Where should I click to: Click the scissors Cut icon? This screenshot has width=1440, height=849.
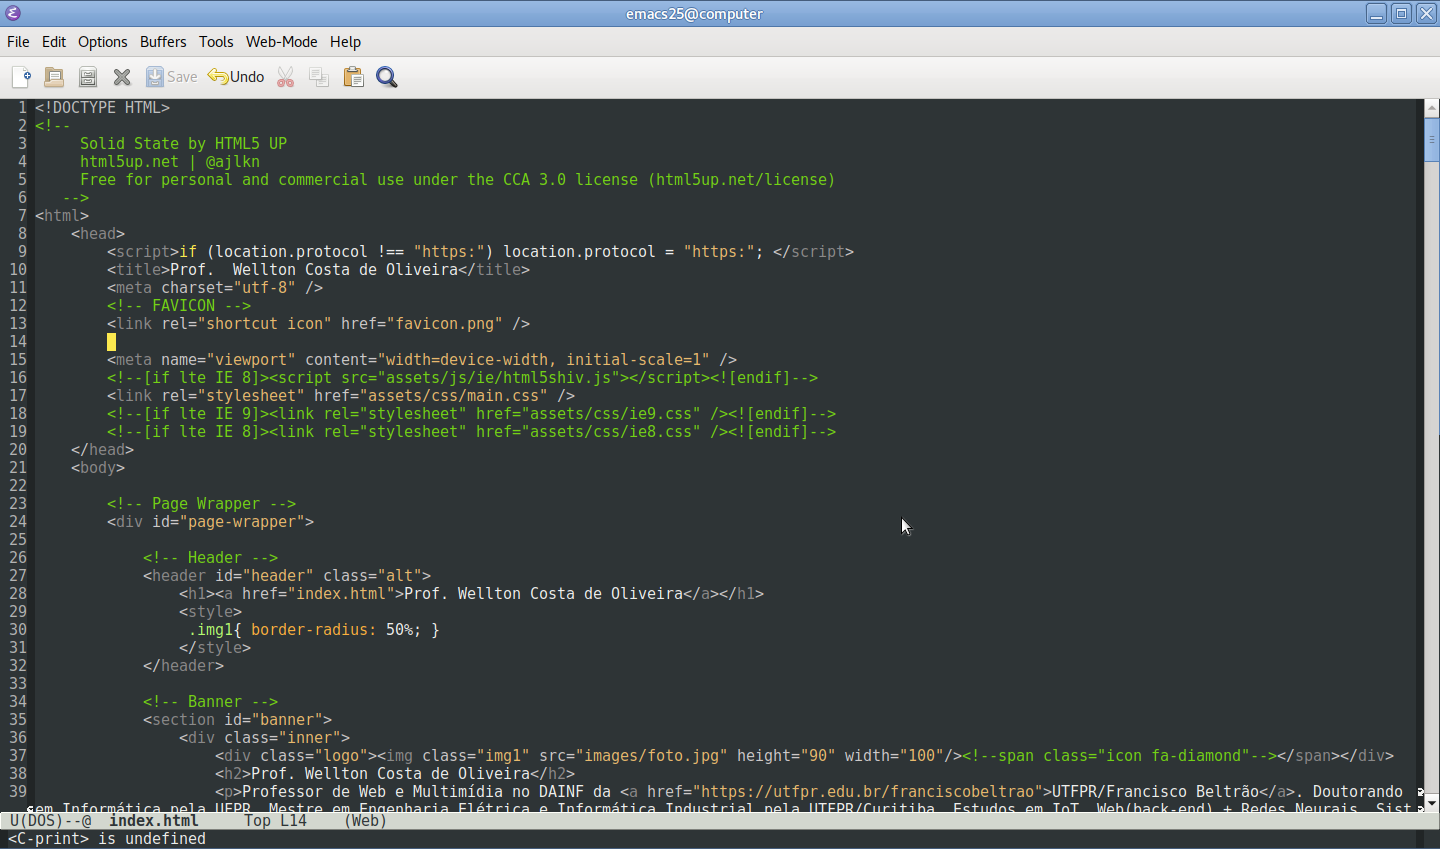pyautogui.click(x=286, y=77)
